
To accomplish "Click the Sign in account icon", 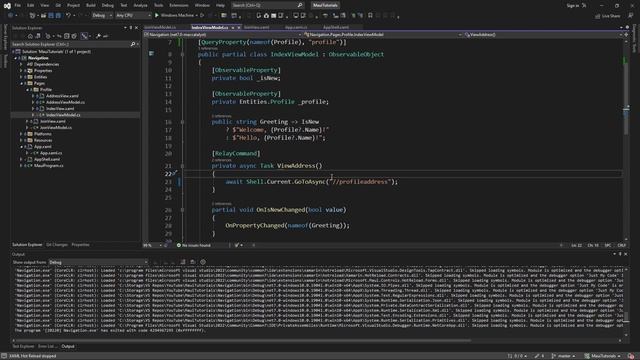I will pyautogui.click(x=584, y=5).
